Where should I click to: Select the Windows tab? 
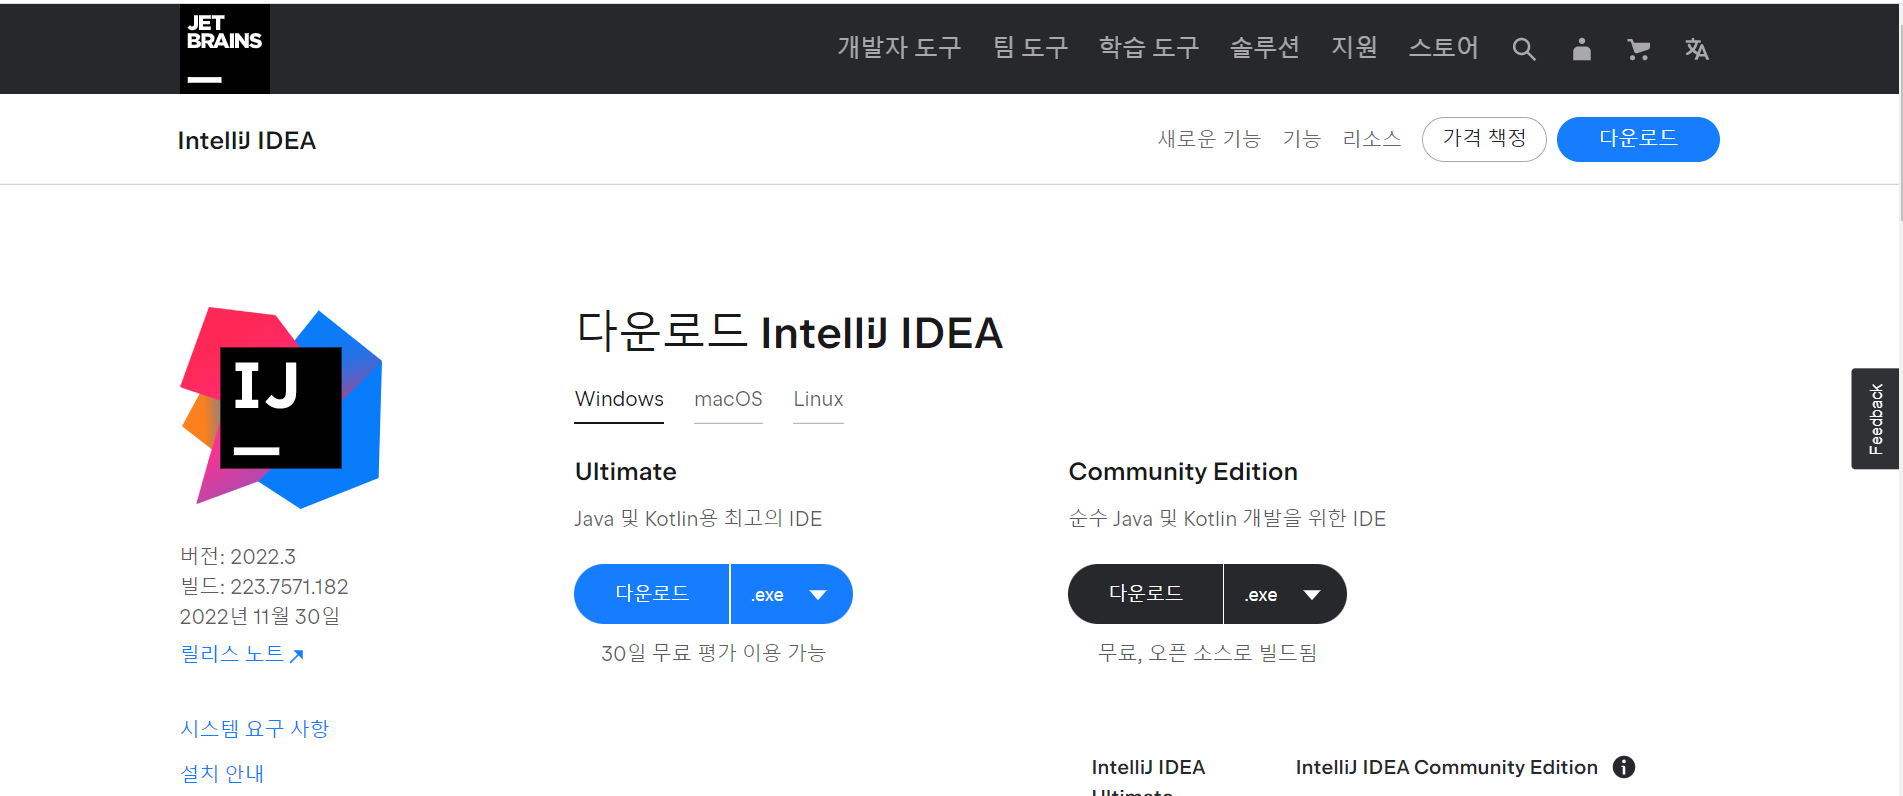(x=619, y=400)
